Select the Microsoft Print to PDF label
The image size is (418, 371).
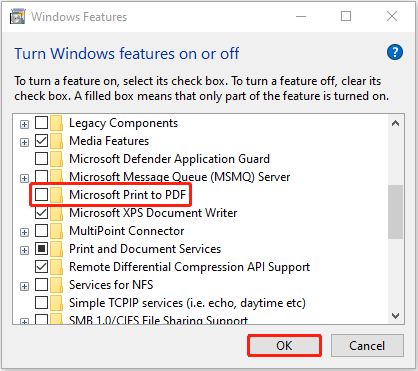coord(127,195)
